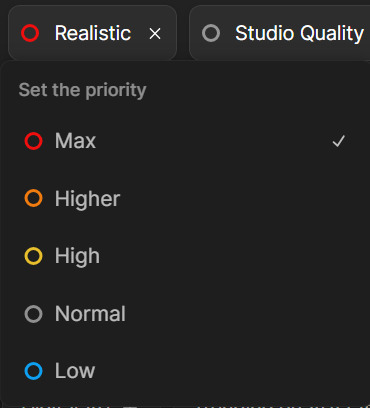Image resolution: width=370 pixels, height=408 pixels.
Task: Click empty area right of Normal row
Action: [x=245, y=314]
